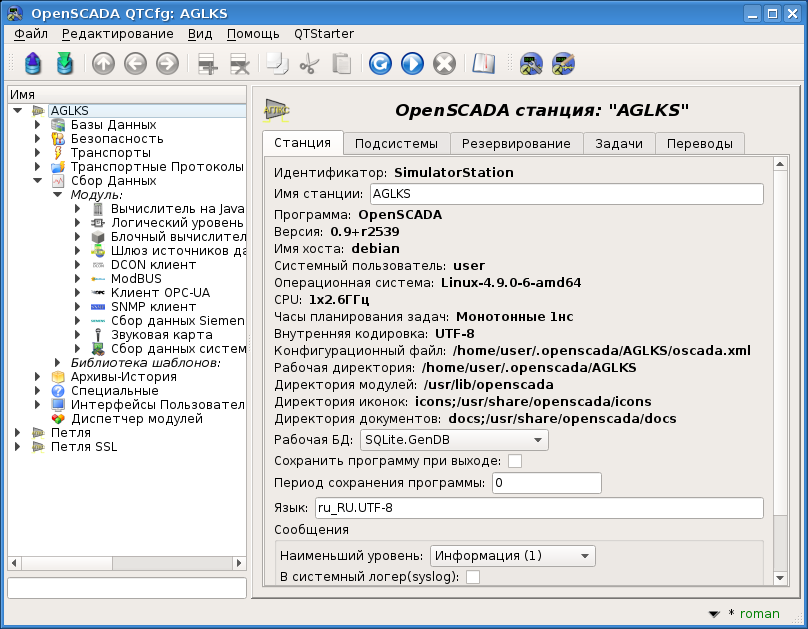Click the Язык input field
808x629 pixels.
539,508
